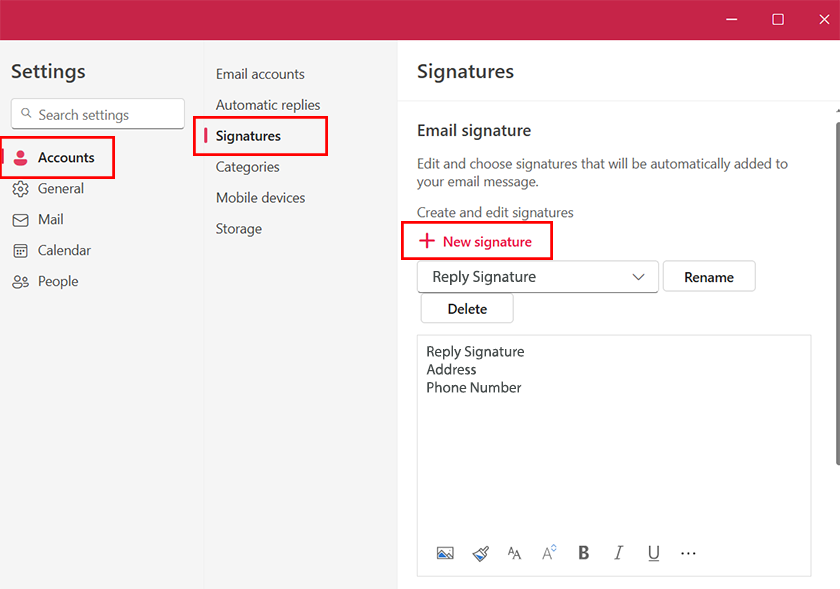This screenshot has height=589, width=840.
Task: Rename the selected signature
Action: [708, 277]
